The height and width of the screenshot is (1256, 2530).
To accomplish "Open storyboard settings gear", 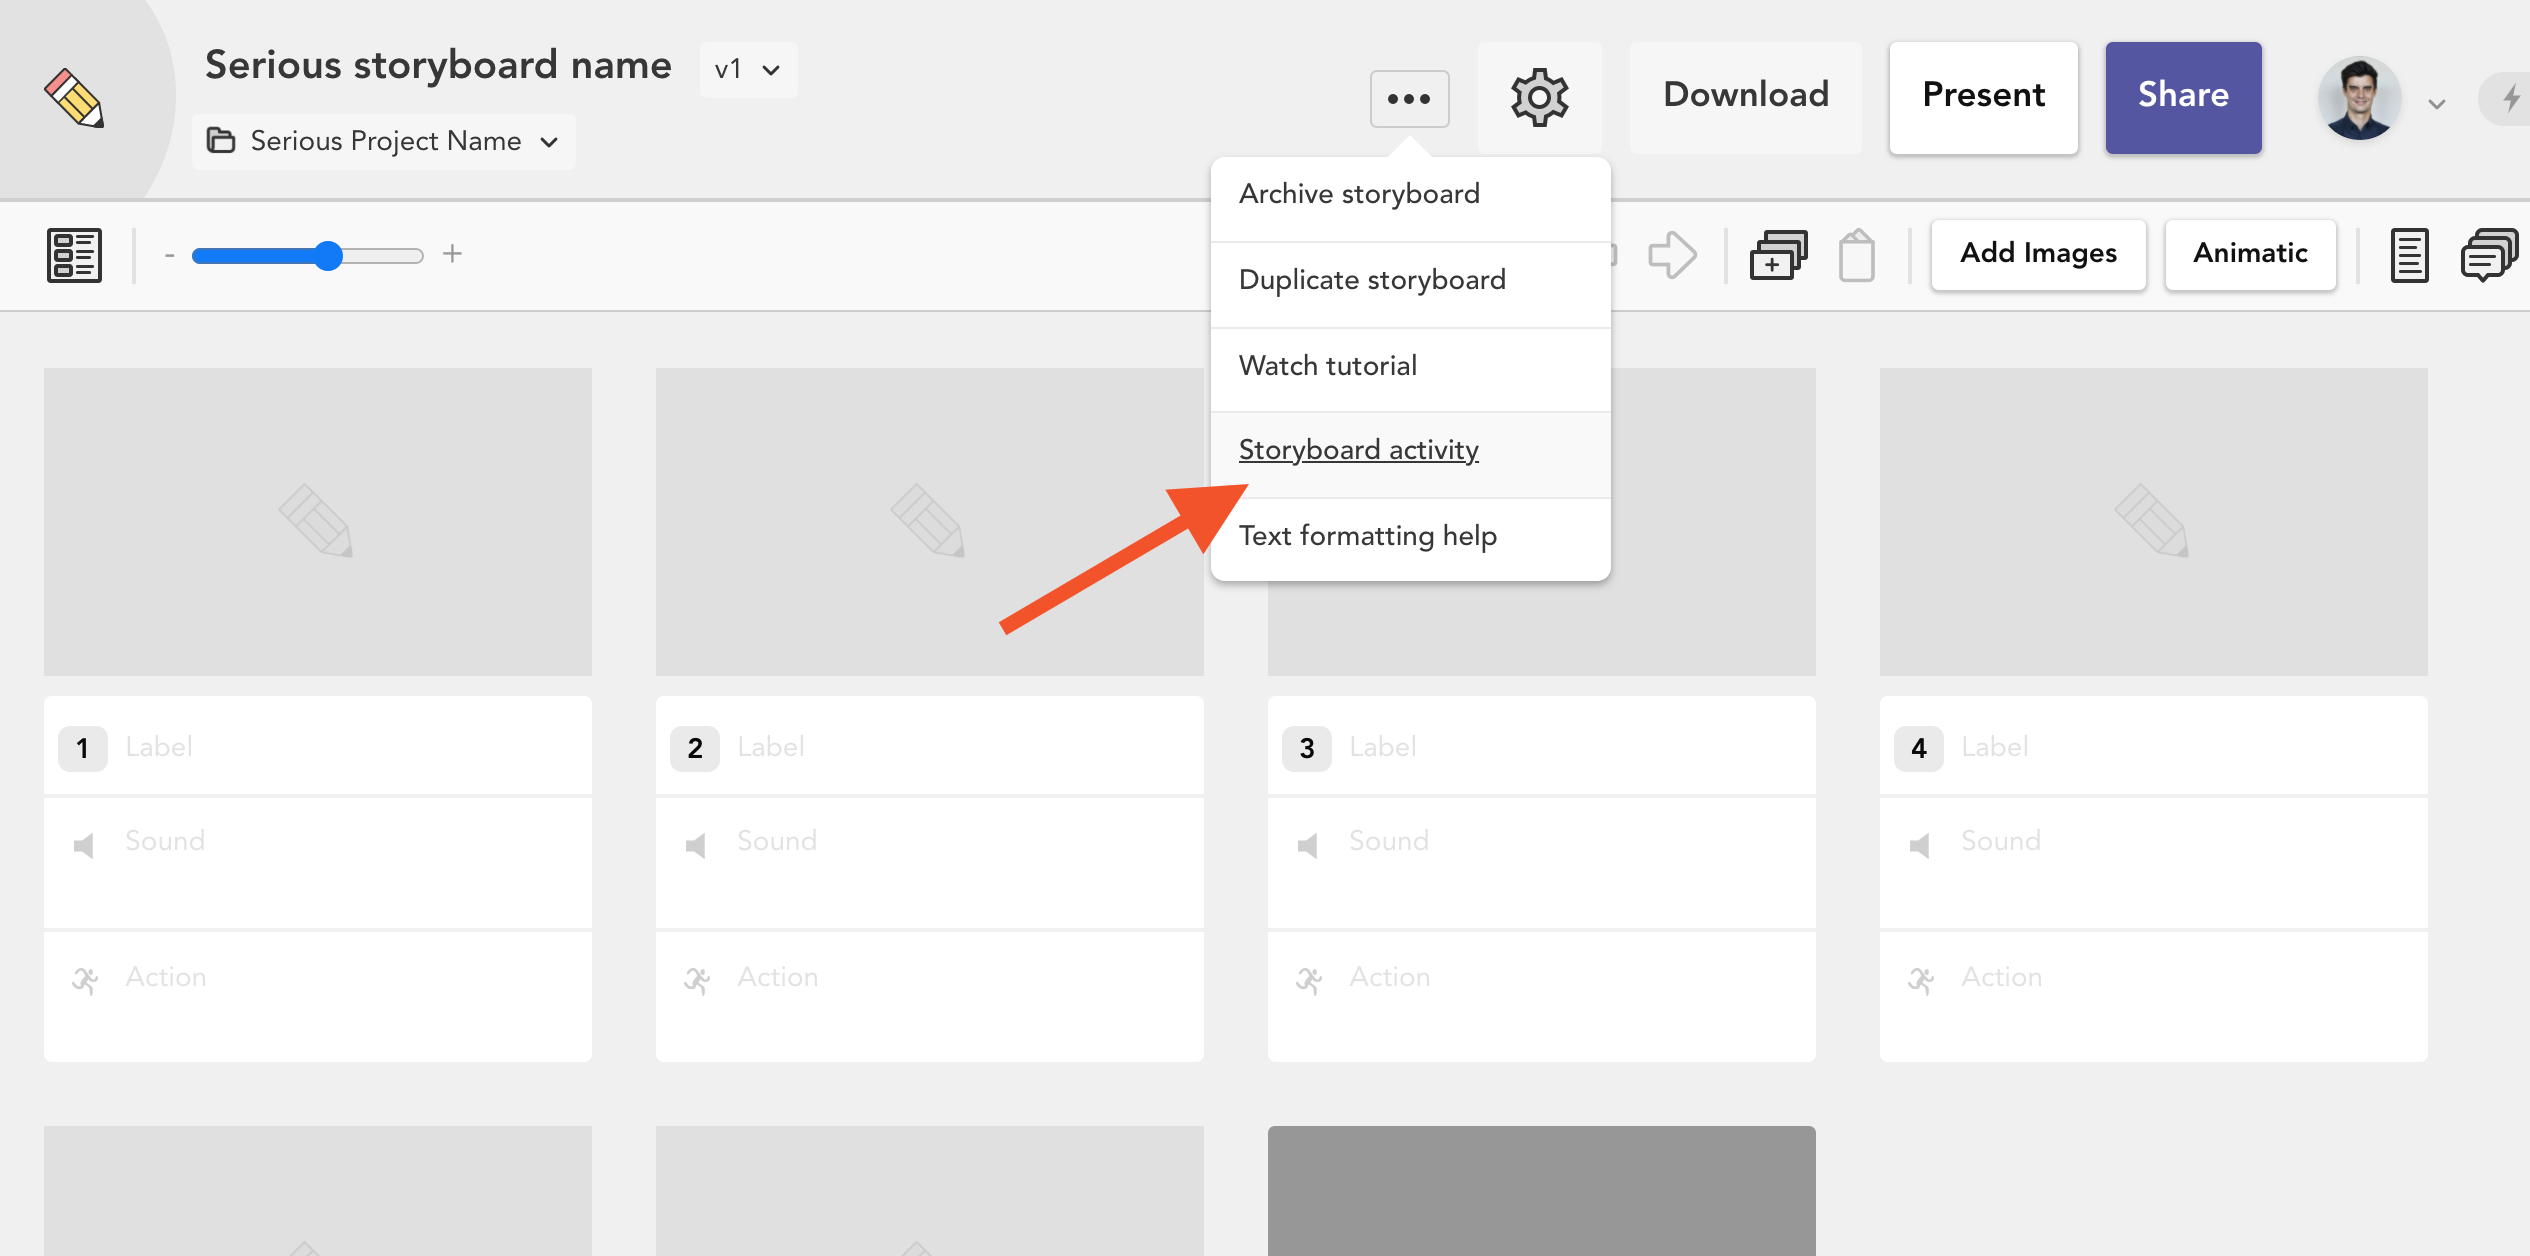I will 1539,97.
